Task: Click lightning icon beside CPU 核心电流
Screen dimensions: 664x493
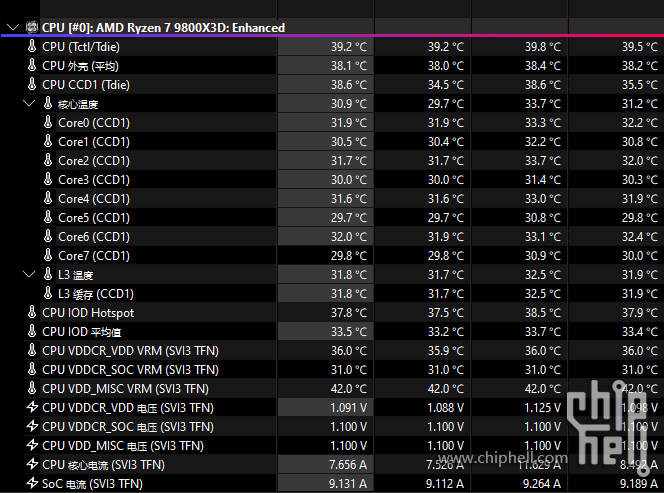Action: pyautogui.click(x=32, y=464)
